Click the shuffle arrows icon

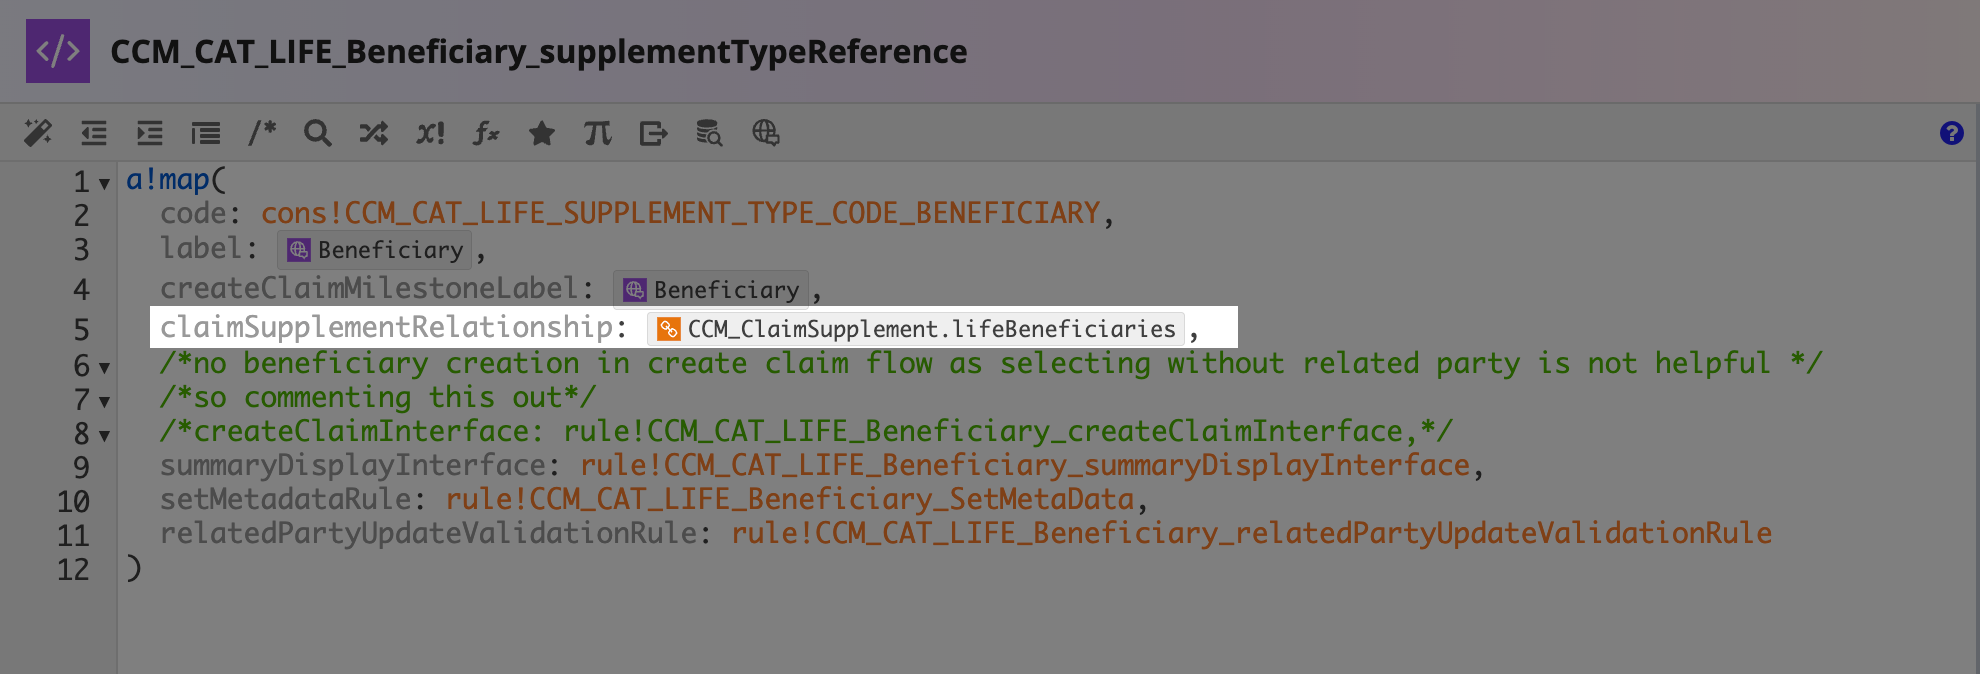point(374,133)
